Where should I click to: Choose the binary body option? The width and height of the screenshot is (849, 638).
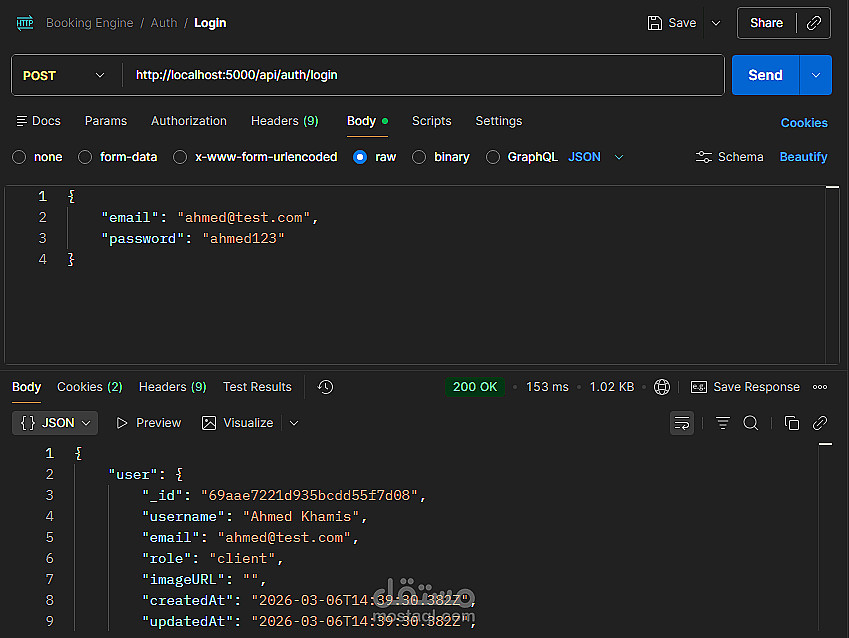(x=419, y=157)
